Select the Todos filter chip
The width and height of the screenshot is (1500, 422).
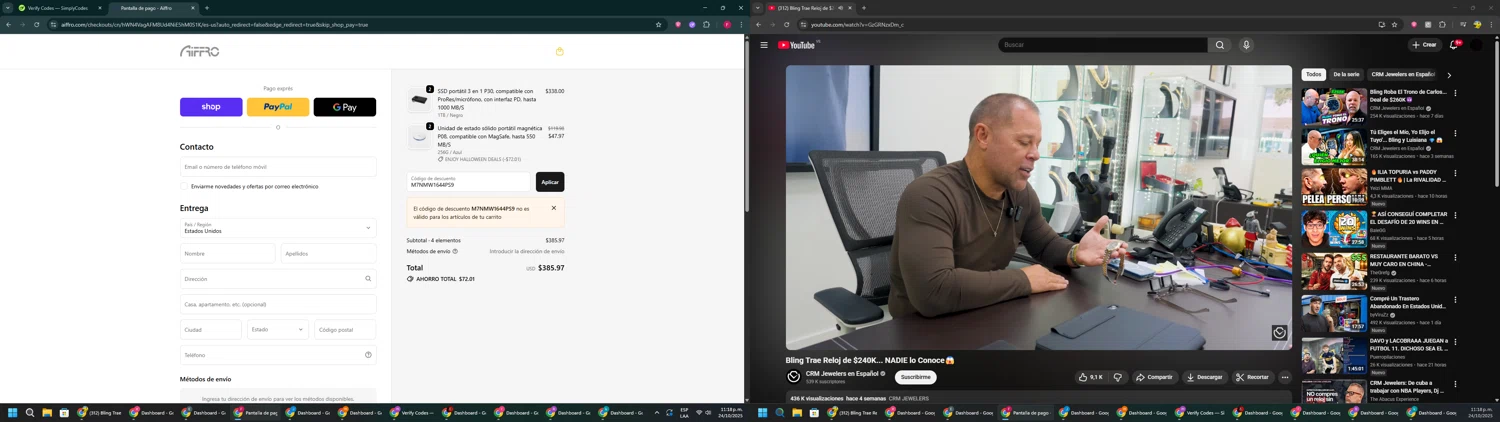1314,74
